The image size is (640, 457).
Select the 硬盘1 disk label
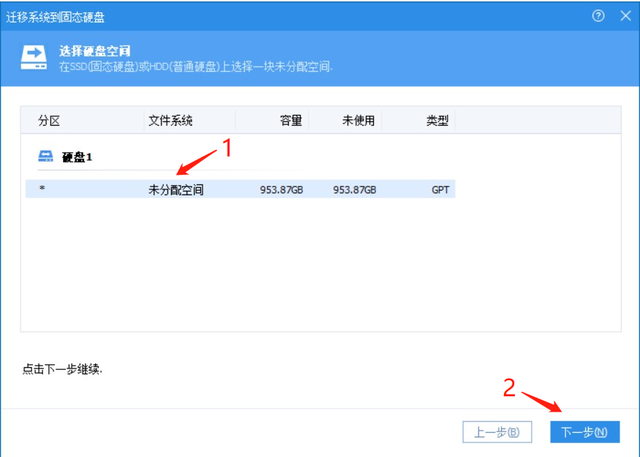77,157
